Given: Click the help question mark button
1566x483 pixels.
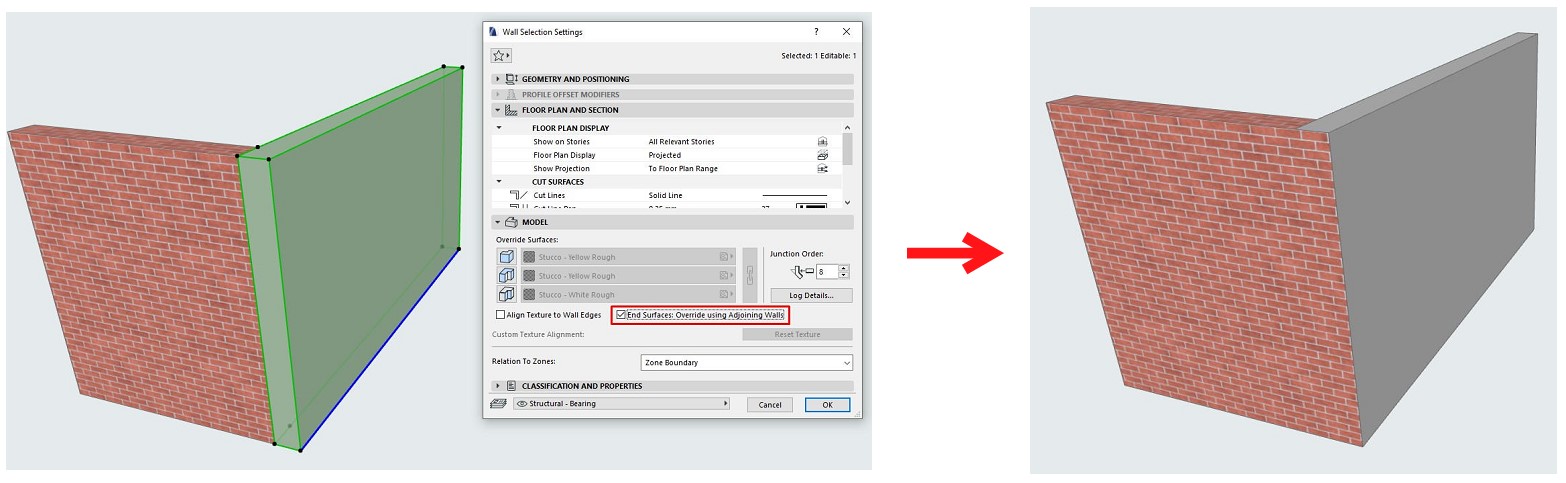Looking at the screenshot, I should (x=816, y=32).
